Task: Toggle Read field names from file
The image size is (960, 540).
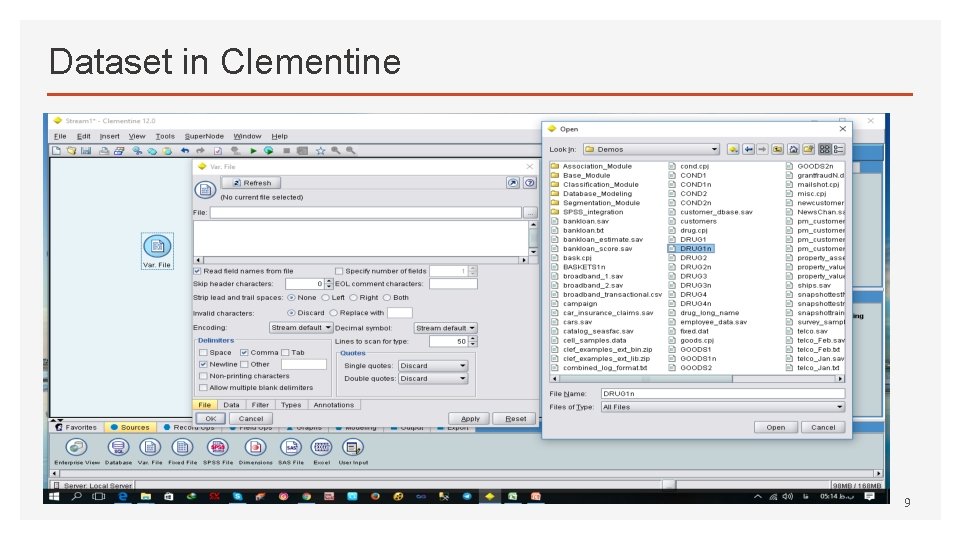Action: (197, 271)
